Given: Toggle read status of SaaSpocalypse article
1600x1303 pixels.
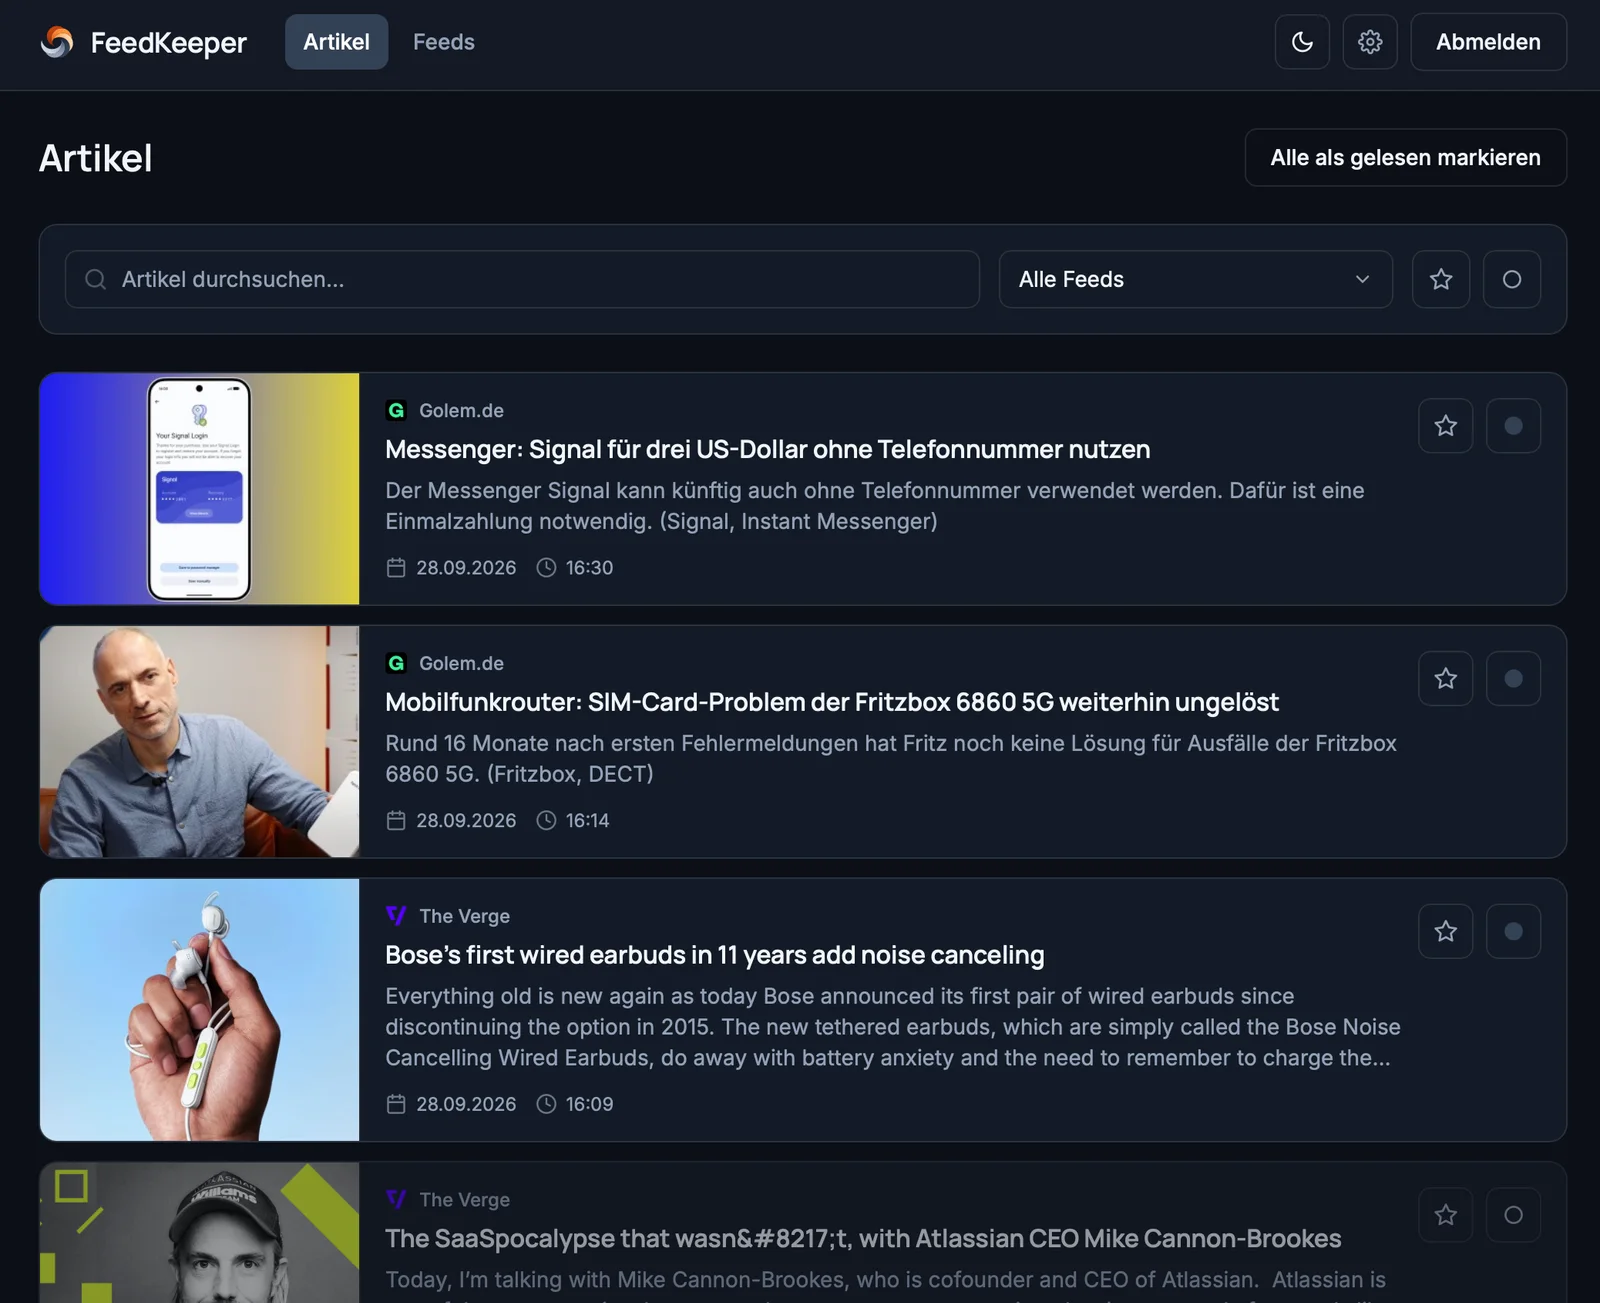Looking at the screenshot, I should [1514, 1215].
